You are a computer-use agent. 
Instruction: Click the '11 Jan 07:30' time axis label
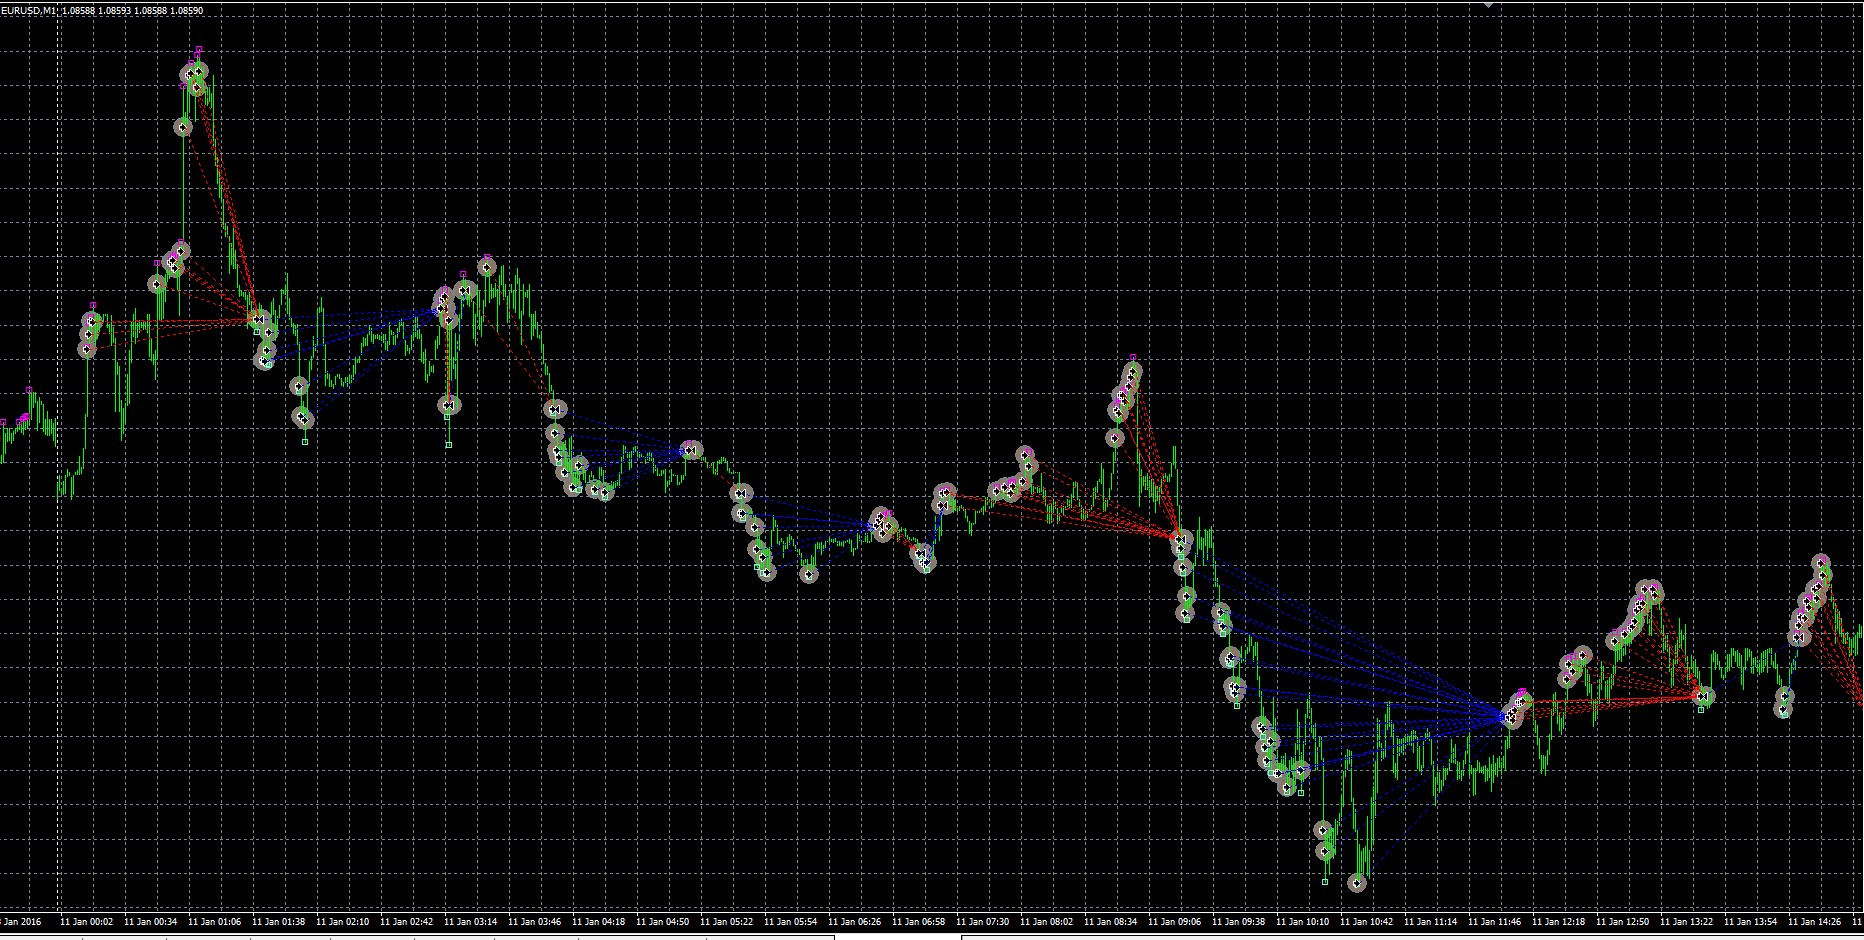(x=983, y=922)
